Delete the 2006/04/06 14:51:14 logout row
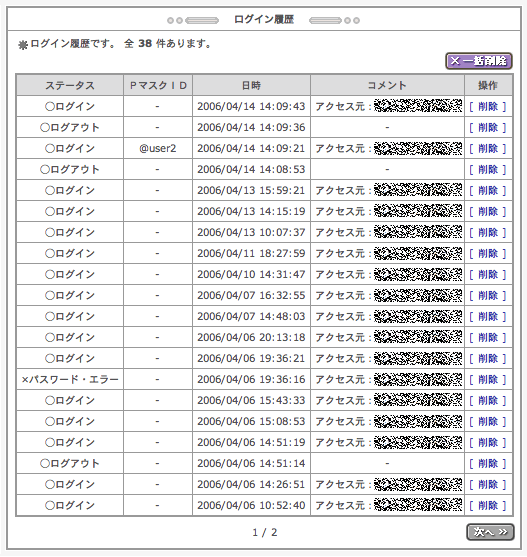This screenshot has height=557, width=527. (x=488, y=463)
